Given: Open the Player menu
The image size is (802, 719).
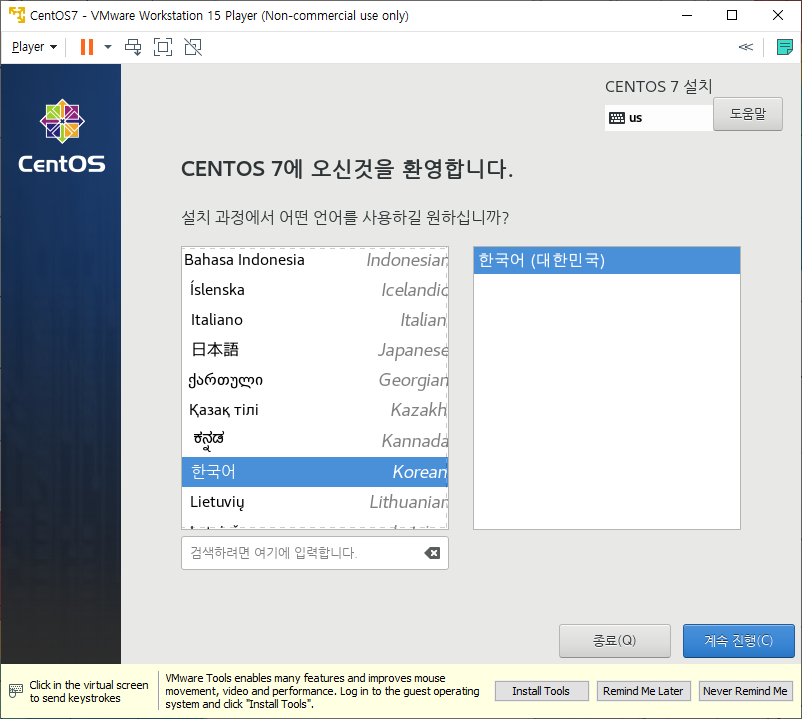Looking at the screenshot, I should point(34,47).
